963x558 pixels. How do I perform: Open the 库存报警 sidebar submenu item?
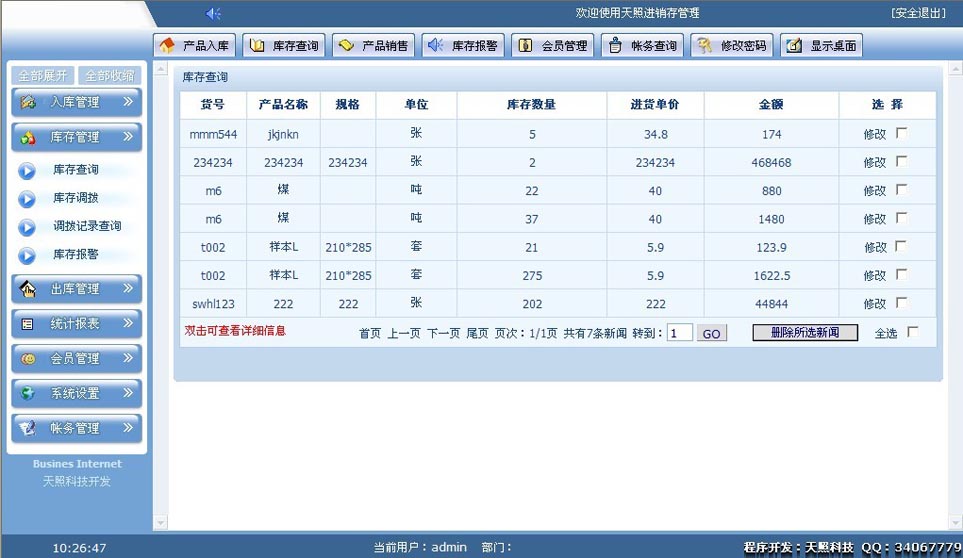pyautogui.click(x=76, y=254)
